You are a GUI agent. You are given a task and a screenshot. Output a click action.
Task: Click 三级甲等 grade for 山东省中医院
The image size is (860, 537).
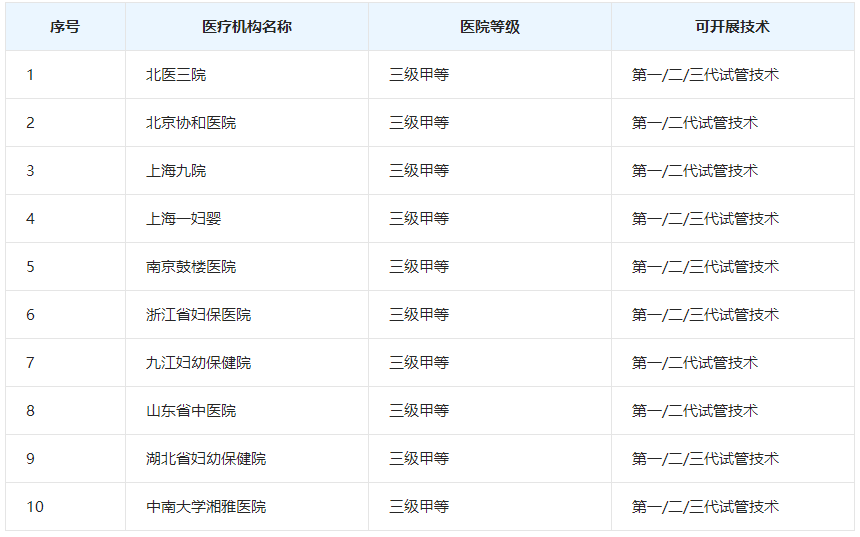[x=419, y=411]
